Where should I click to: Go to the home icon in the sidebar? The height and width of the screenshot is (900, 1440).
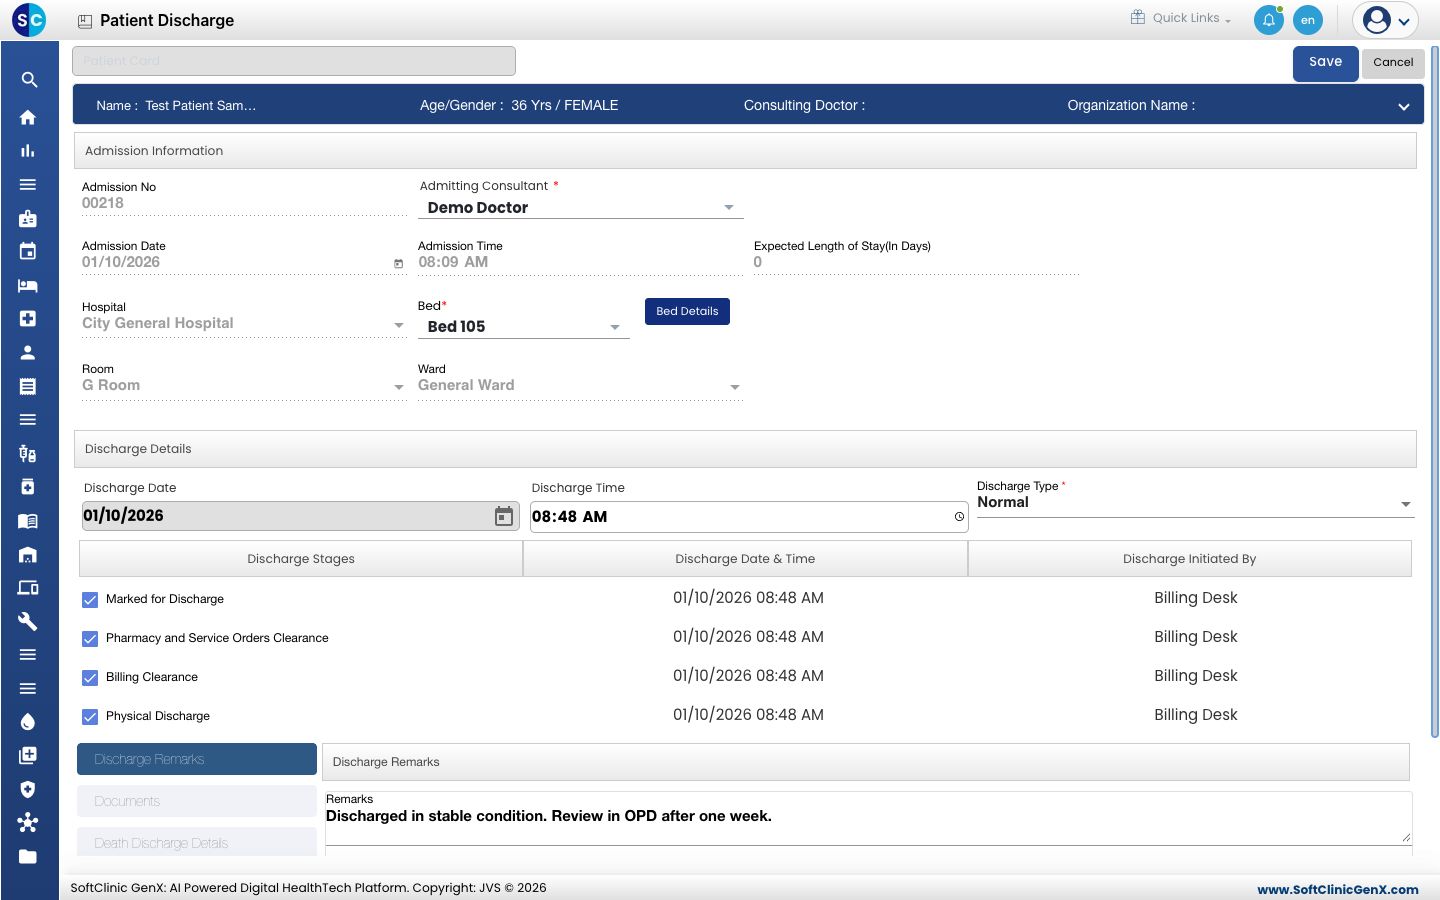[28, 117]
